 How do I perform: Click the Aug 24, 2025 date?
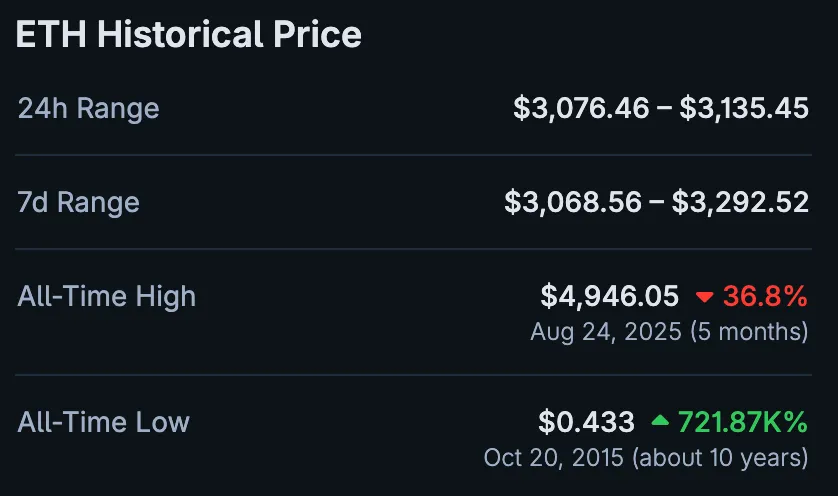(x=606, y=331)
